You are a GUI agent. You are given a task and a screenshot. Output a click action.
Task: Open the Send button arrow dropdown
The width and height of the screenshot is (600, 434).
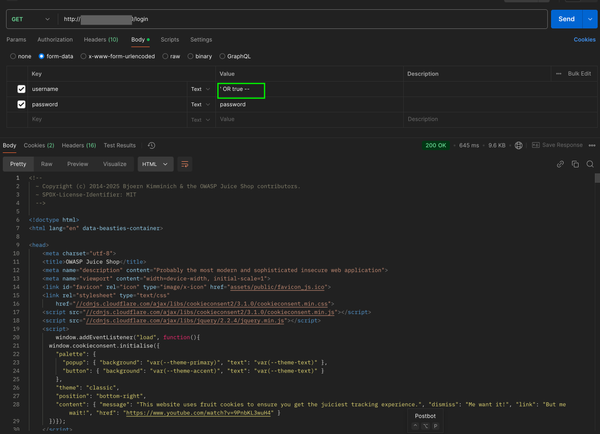[590, 19]
